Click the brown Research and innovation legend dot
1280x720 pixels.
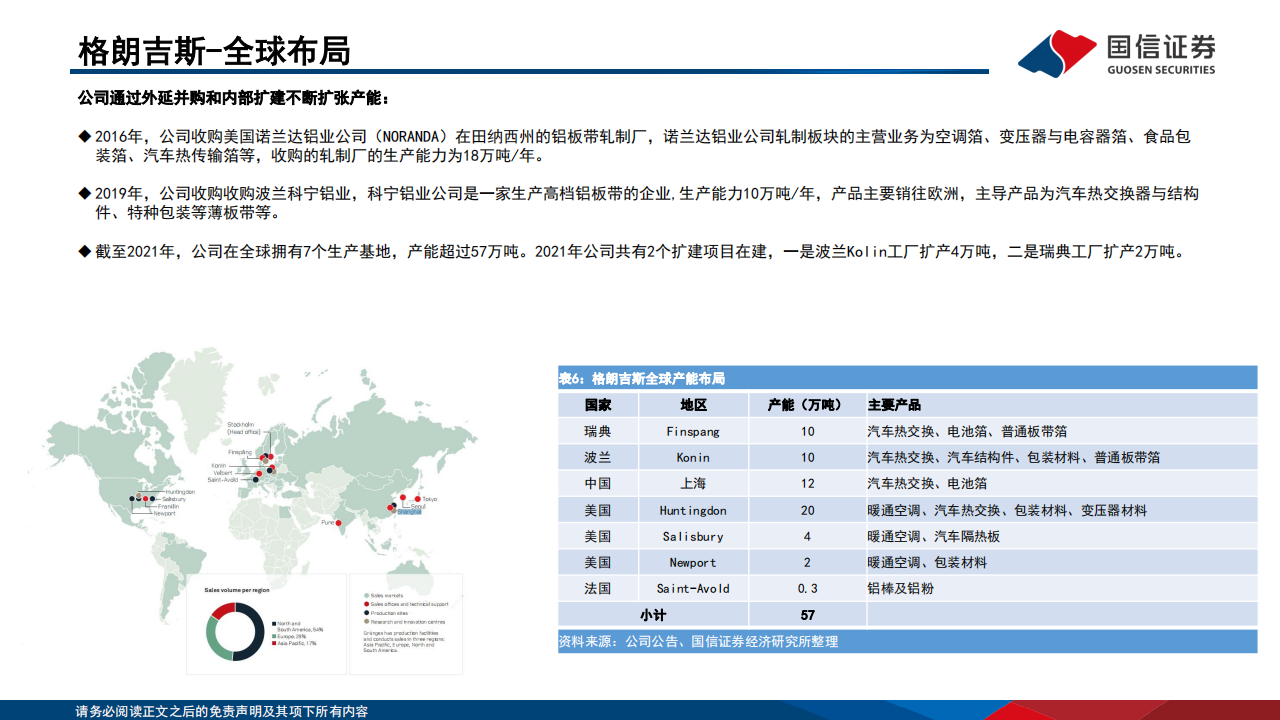tap(366, 622)
